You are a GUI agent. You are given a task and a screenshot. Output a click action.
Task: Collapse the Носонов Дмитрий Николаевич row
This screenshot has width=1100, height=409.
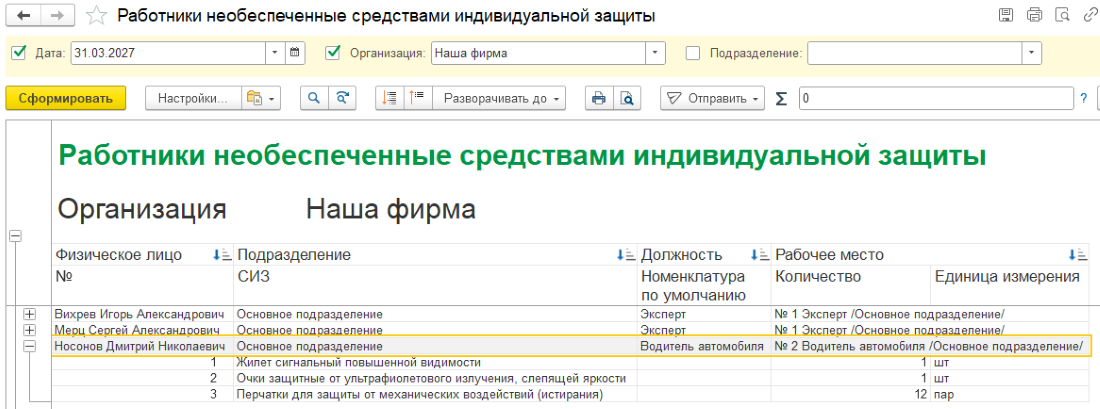[31, 346]
